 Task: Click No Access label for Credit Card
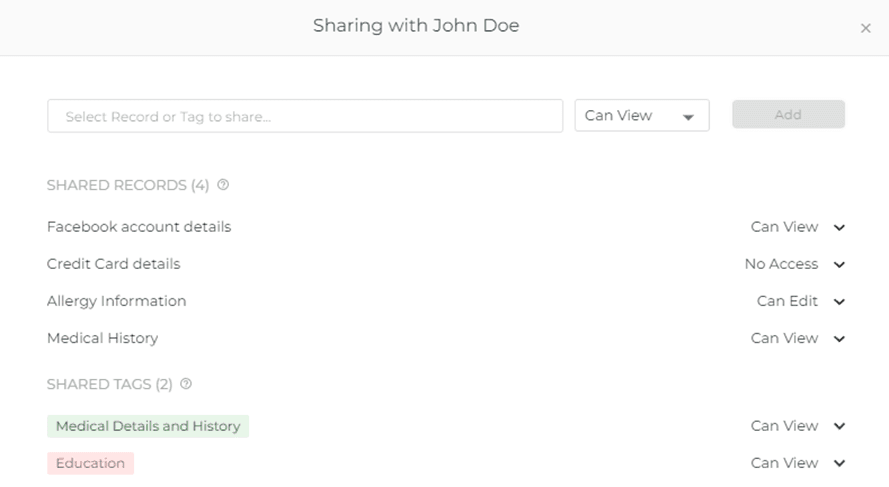[781, 264]
